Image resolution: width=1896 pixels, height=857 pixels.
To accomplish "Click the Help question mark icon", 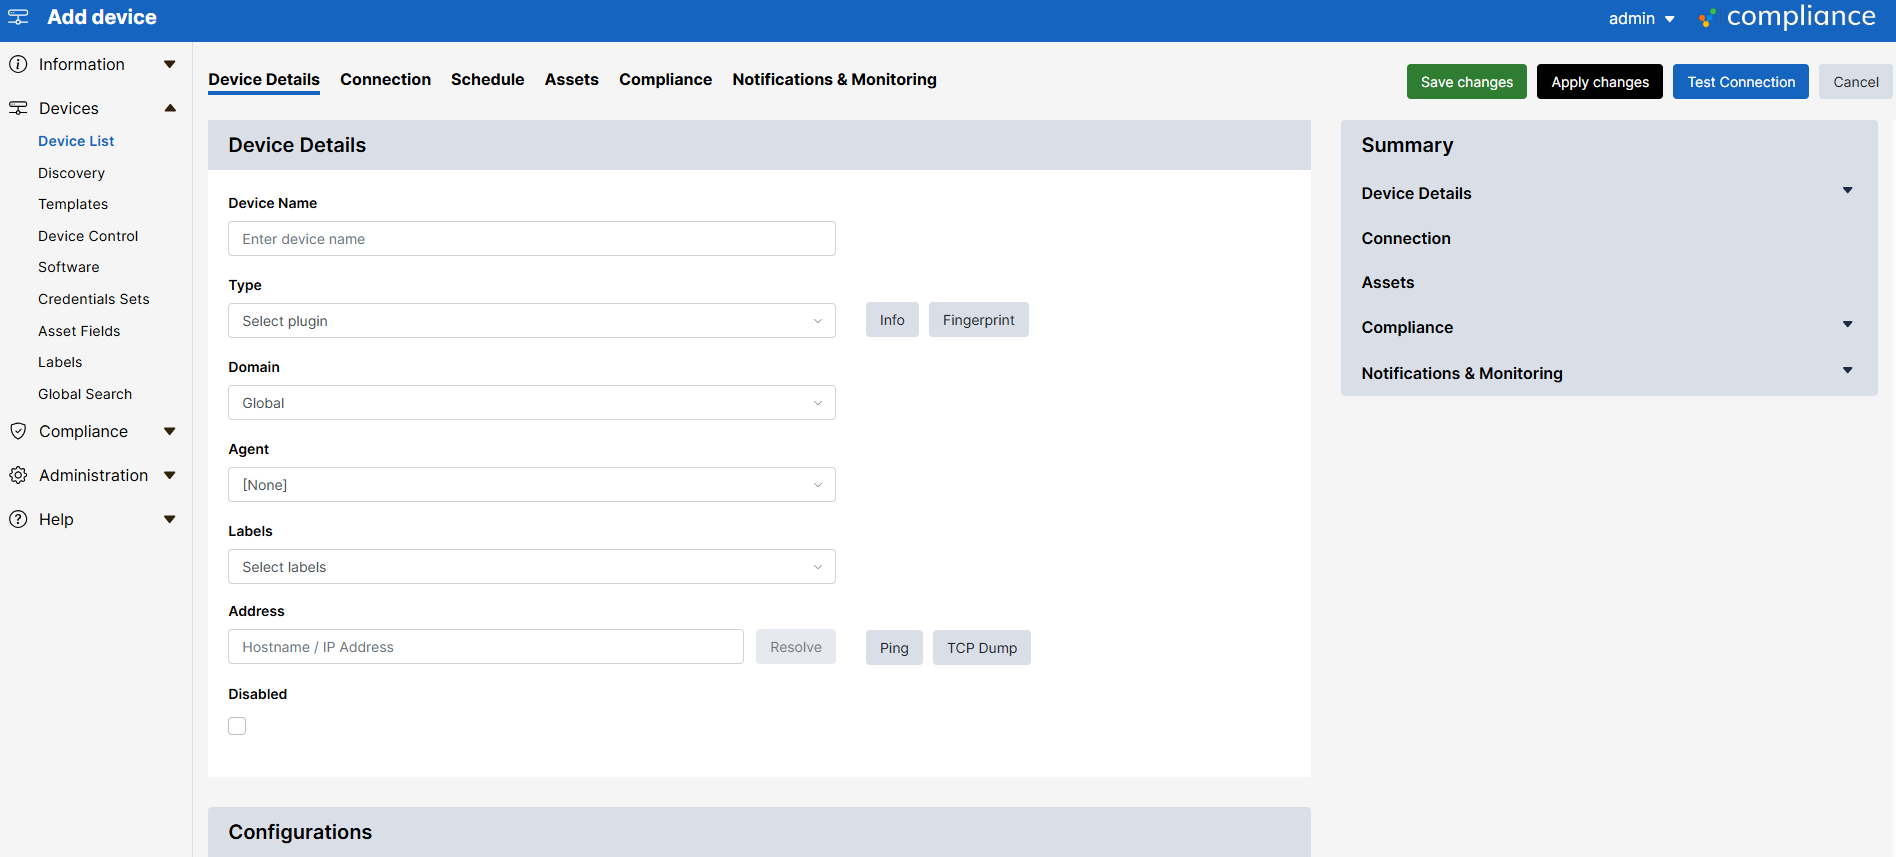I will [x=18, y=519].
